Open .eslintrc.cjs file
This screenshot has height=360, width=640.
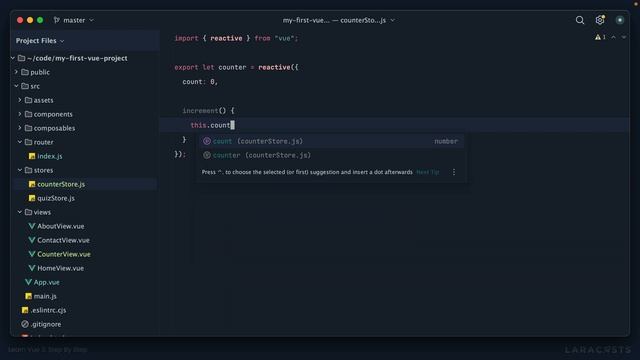pos(48,310)
